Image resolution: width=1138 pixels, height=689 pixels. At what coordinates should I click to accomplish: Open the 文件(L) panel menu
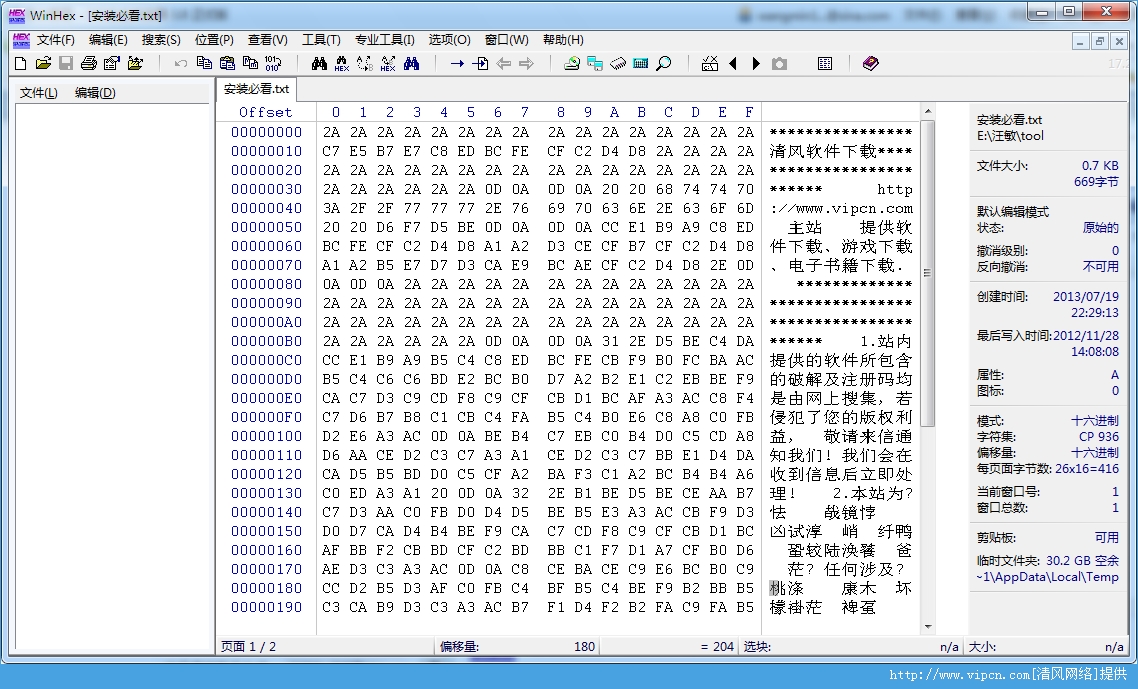(x=36, y=90)
